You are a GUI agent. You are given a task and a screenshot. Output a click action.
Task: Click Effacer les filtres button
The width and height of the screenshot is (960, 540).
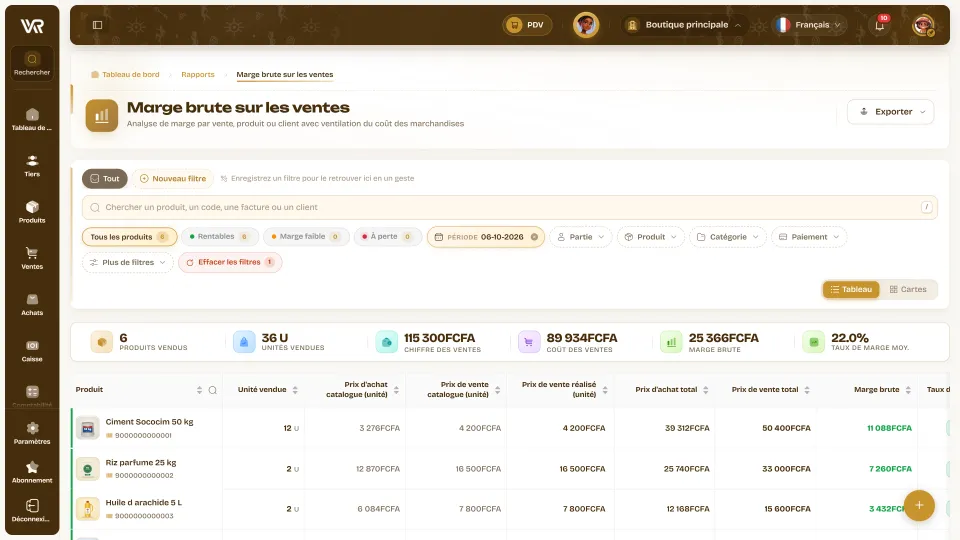tap(230, 262)
